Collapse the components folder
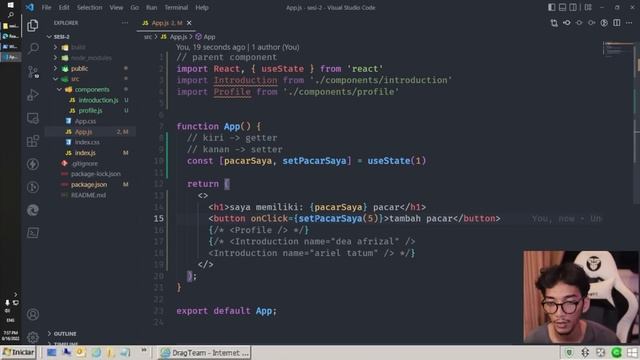 click(x=92, y=89)
